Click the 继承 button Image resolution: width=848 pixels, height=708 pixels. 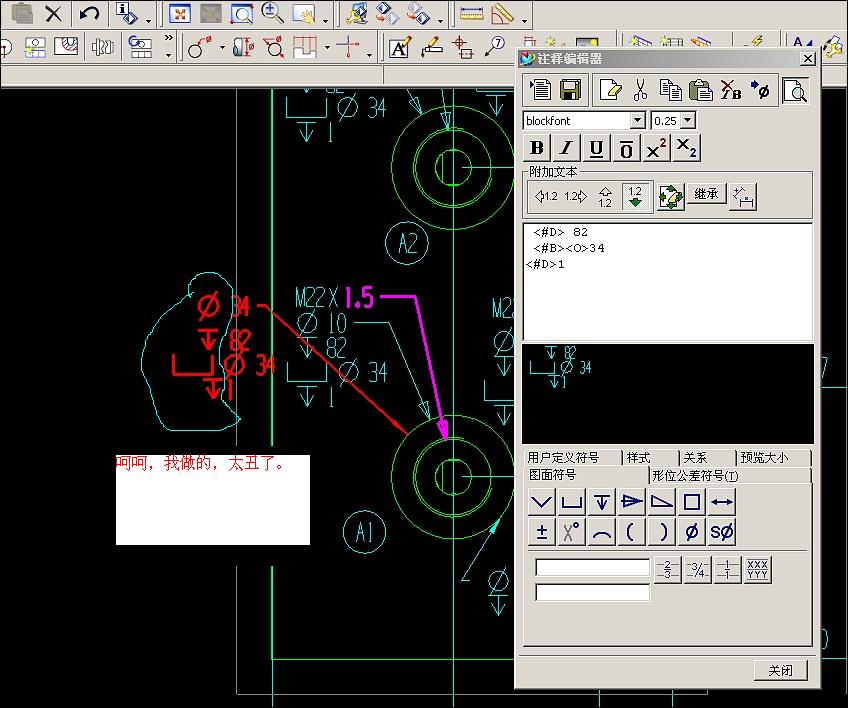click(706, 194)
